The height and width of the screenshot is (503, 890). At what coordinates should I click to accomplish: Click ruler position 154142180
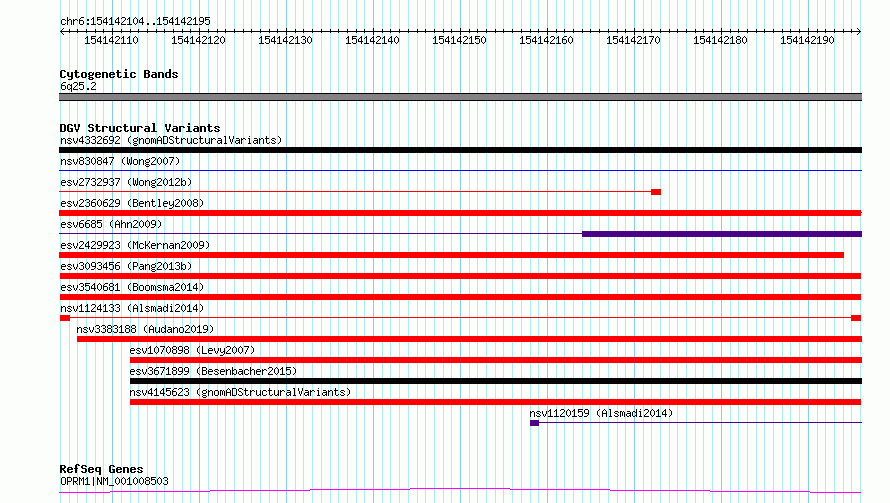[720, 40]
